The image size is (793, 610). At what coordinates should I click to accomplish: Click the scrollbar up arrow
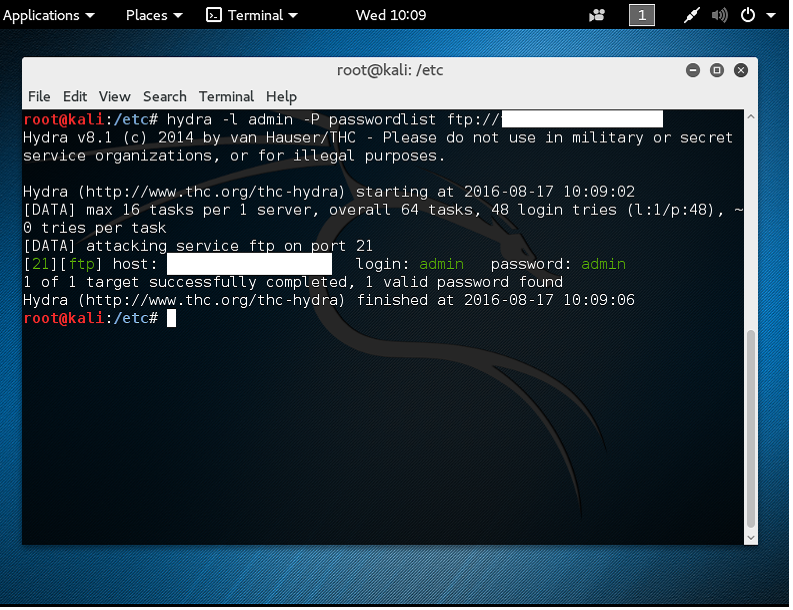click(x=751, y=117)
